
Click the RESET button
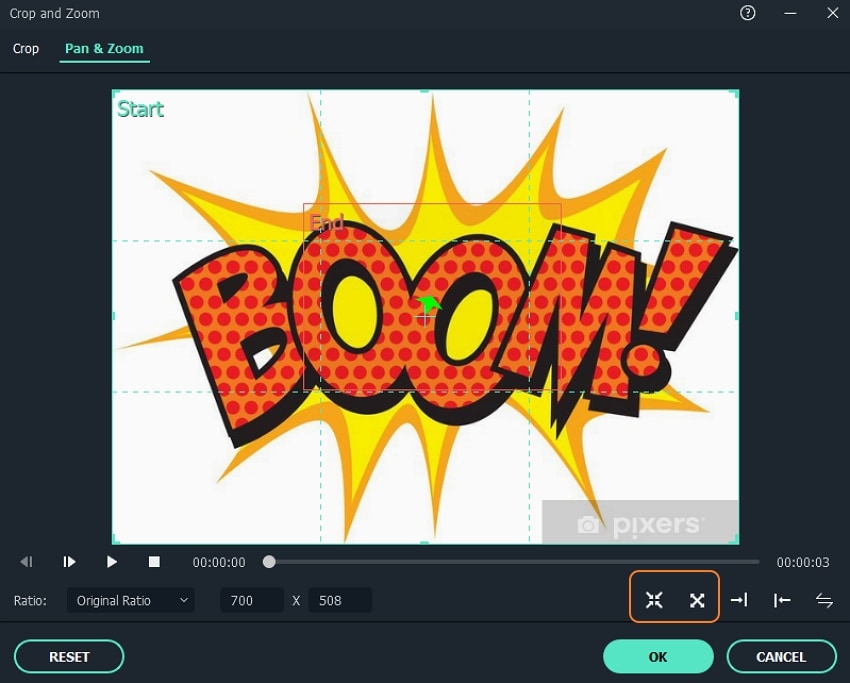click(69, 656)
